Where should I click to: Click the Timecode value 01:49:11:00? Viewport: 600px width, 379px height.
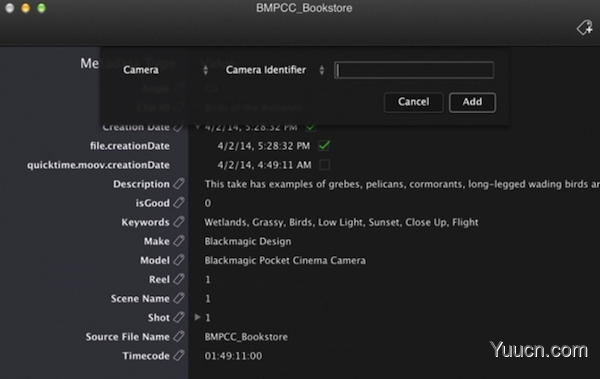pyautogui.click(x=233, y=356)
